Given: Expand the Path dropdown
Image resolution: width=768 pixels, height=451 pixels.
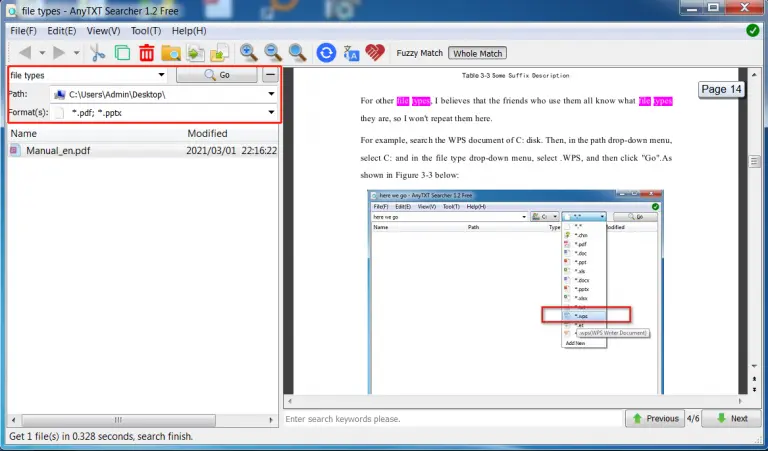Looking at the screenshot, I should [271, 94].
